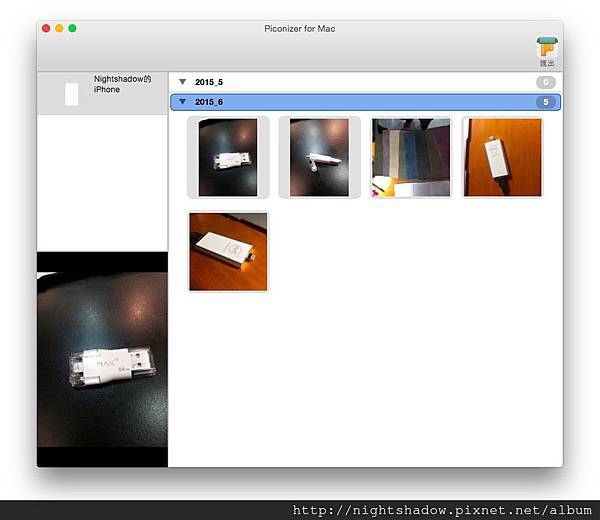The height and width of the screenshot is (520, 600).
Task: Click the 0 count badge on 2015_5
Action: pos(546,81)
